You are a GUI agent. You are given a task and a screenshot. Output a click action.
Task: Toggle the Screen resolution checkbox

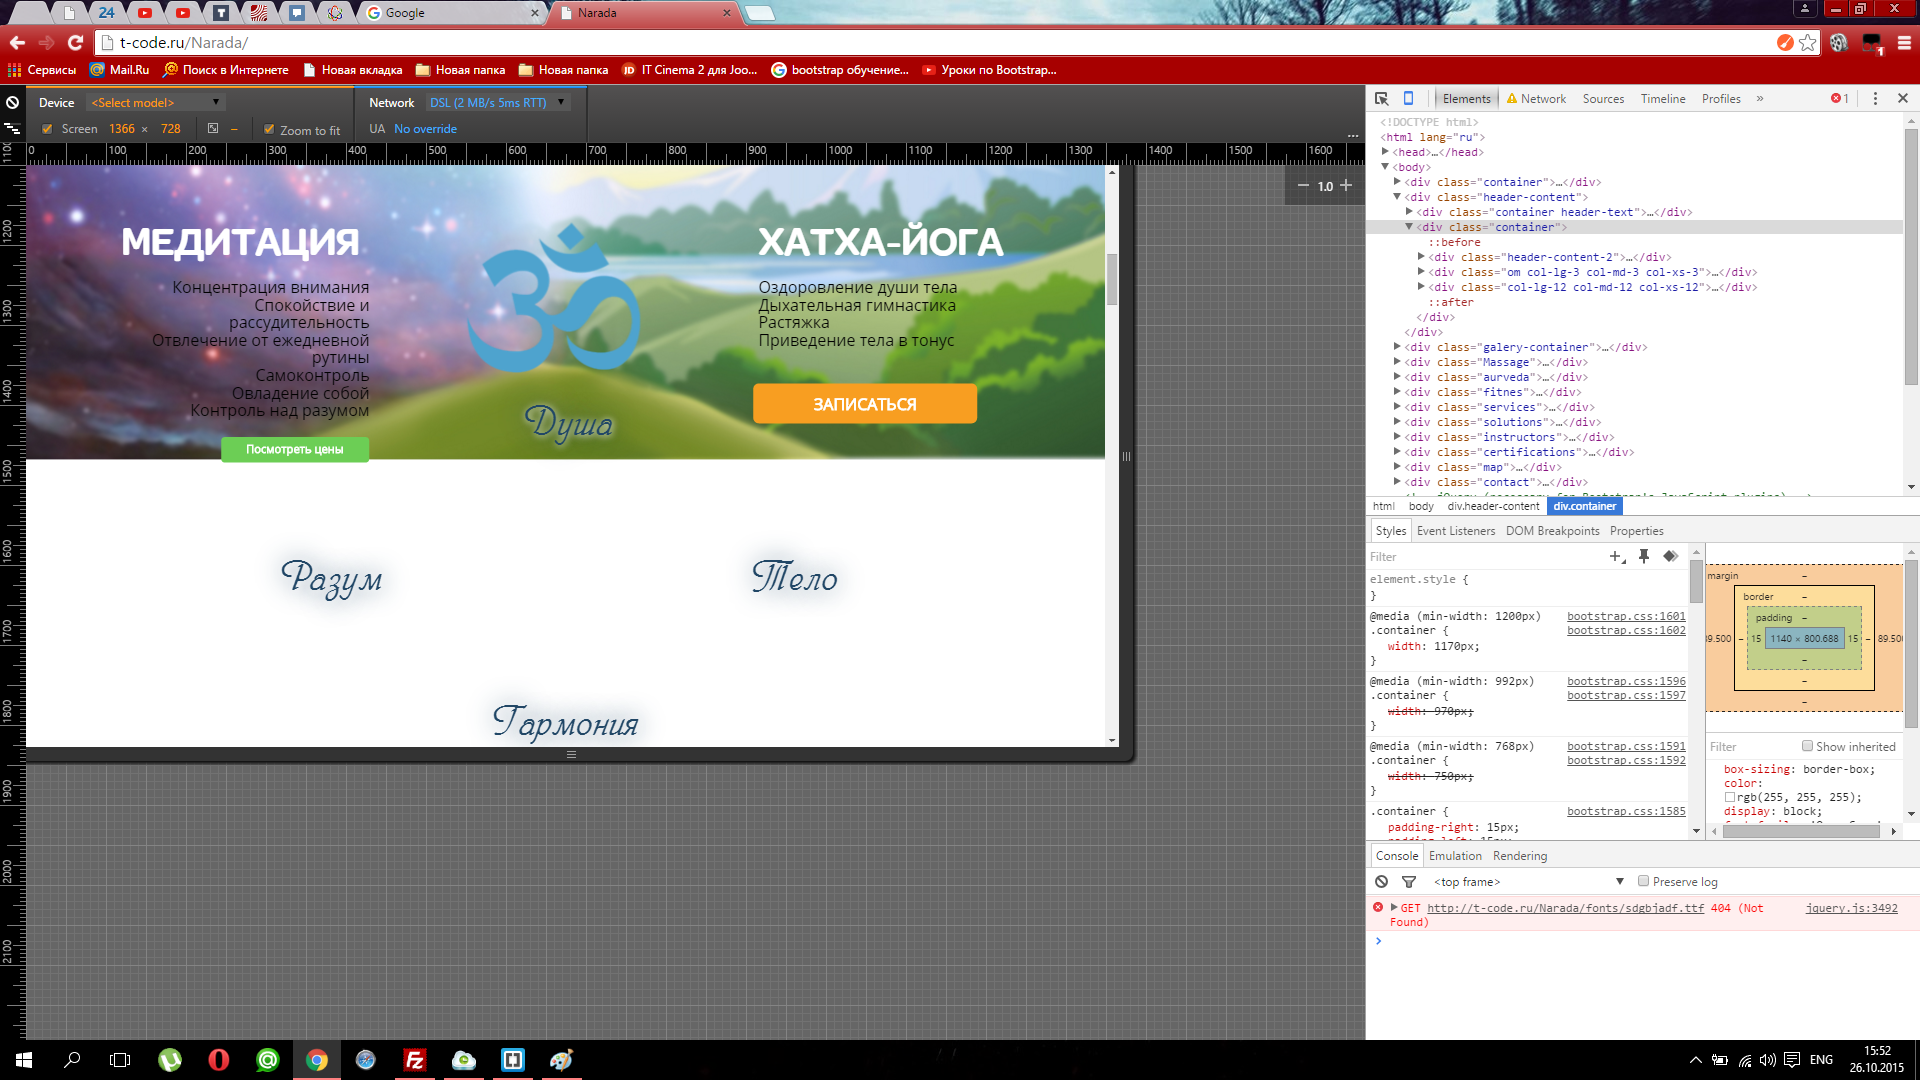point(47,128)
